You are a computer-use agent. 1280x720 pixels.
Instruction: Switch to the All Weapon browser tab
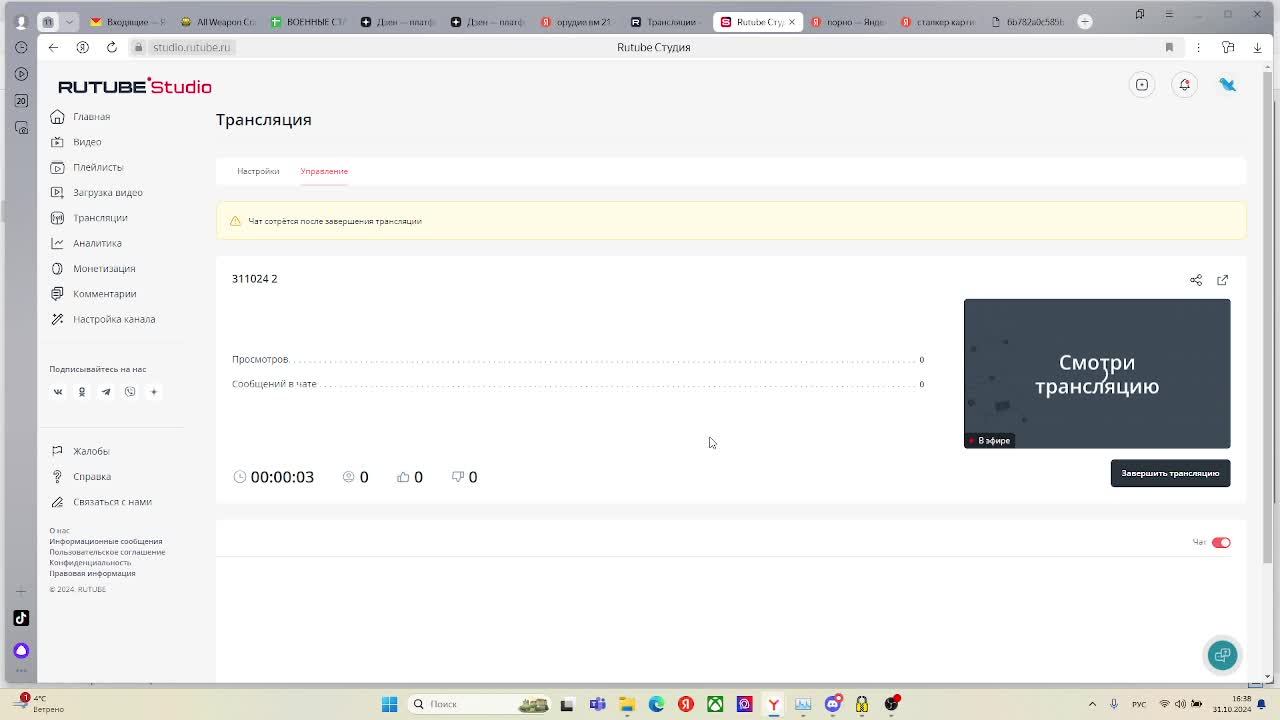[x=217, y=22]
